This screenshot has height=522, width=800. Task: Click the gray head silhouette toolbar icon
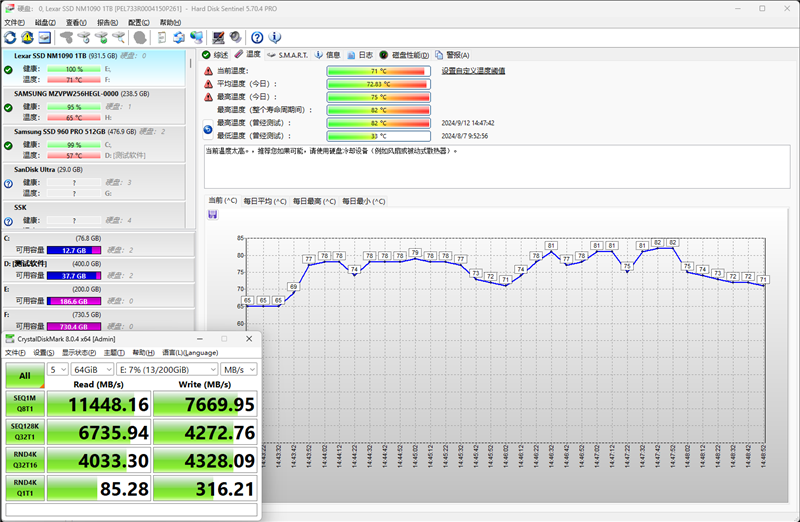(140, 37)
